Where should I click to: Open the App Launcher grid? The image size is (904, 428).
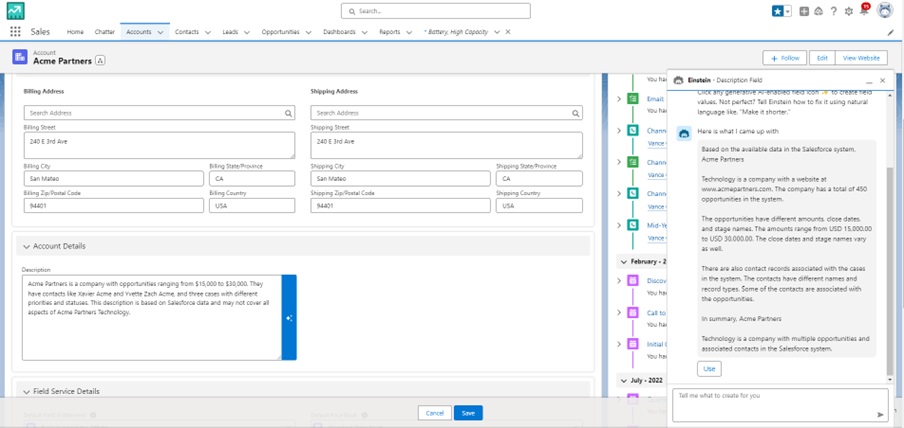pyautogui.click(x=16, y=32)
